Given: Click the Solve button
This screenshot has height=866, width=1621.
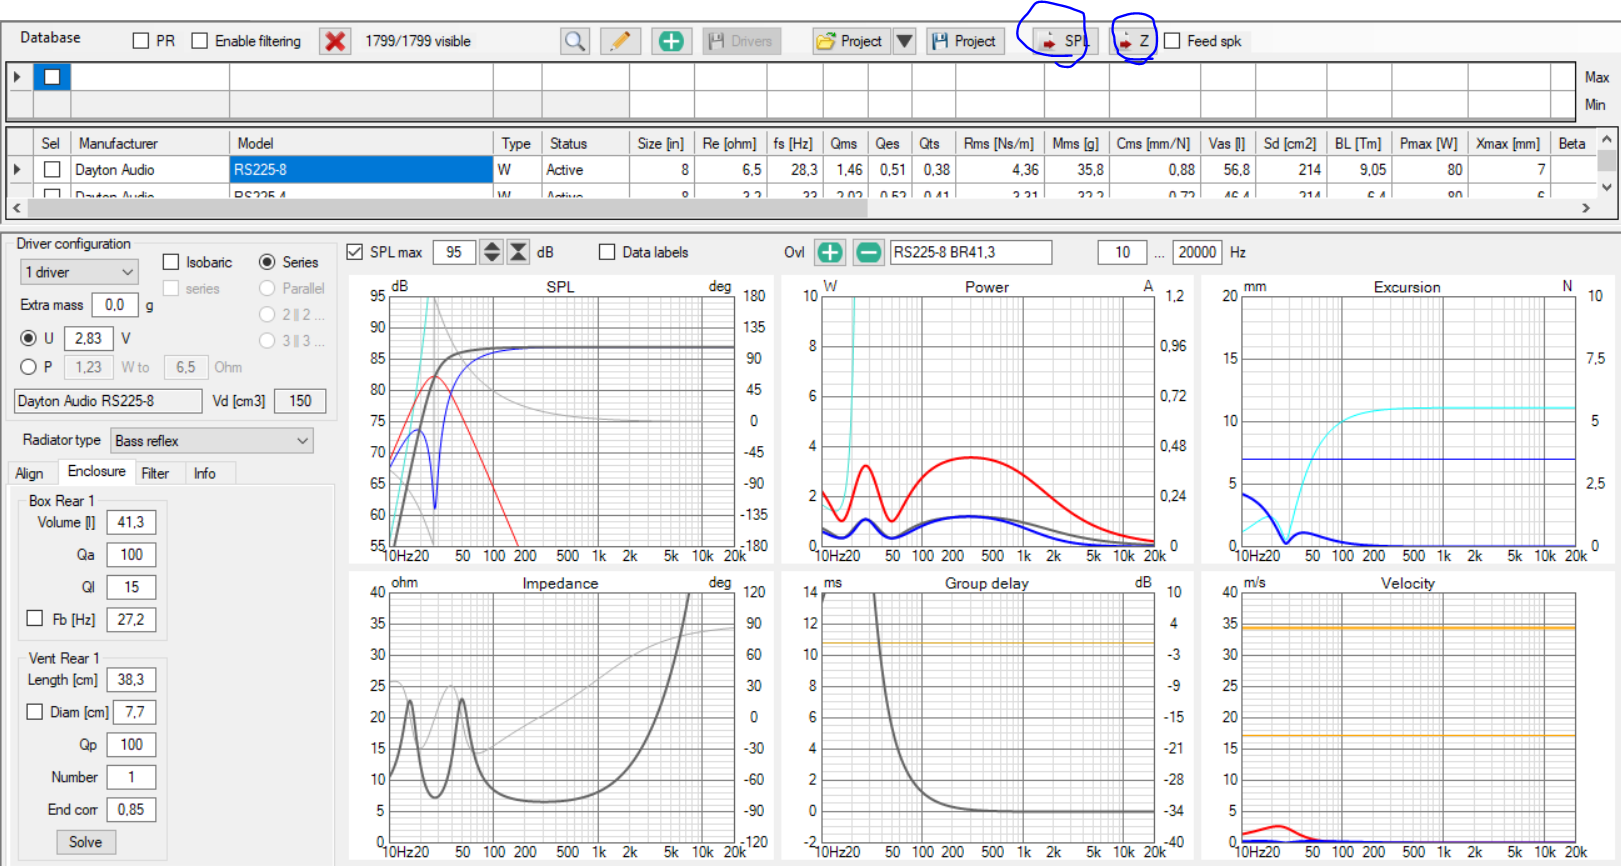Looking at the screenshot, I should 85,842.
